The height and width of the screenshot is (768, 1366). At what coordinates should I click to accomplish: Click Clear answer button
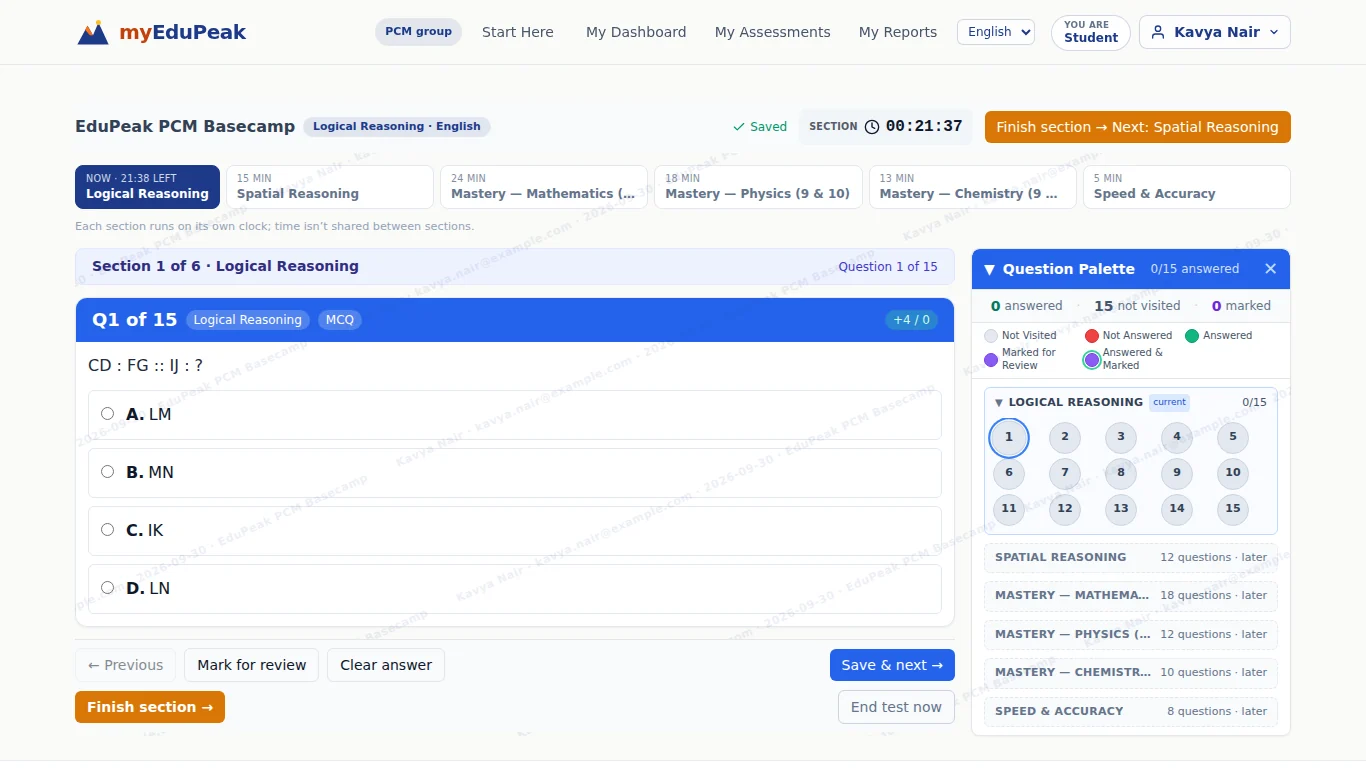click(x=386, y=665)
